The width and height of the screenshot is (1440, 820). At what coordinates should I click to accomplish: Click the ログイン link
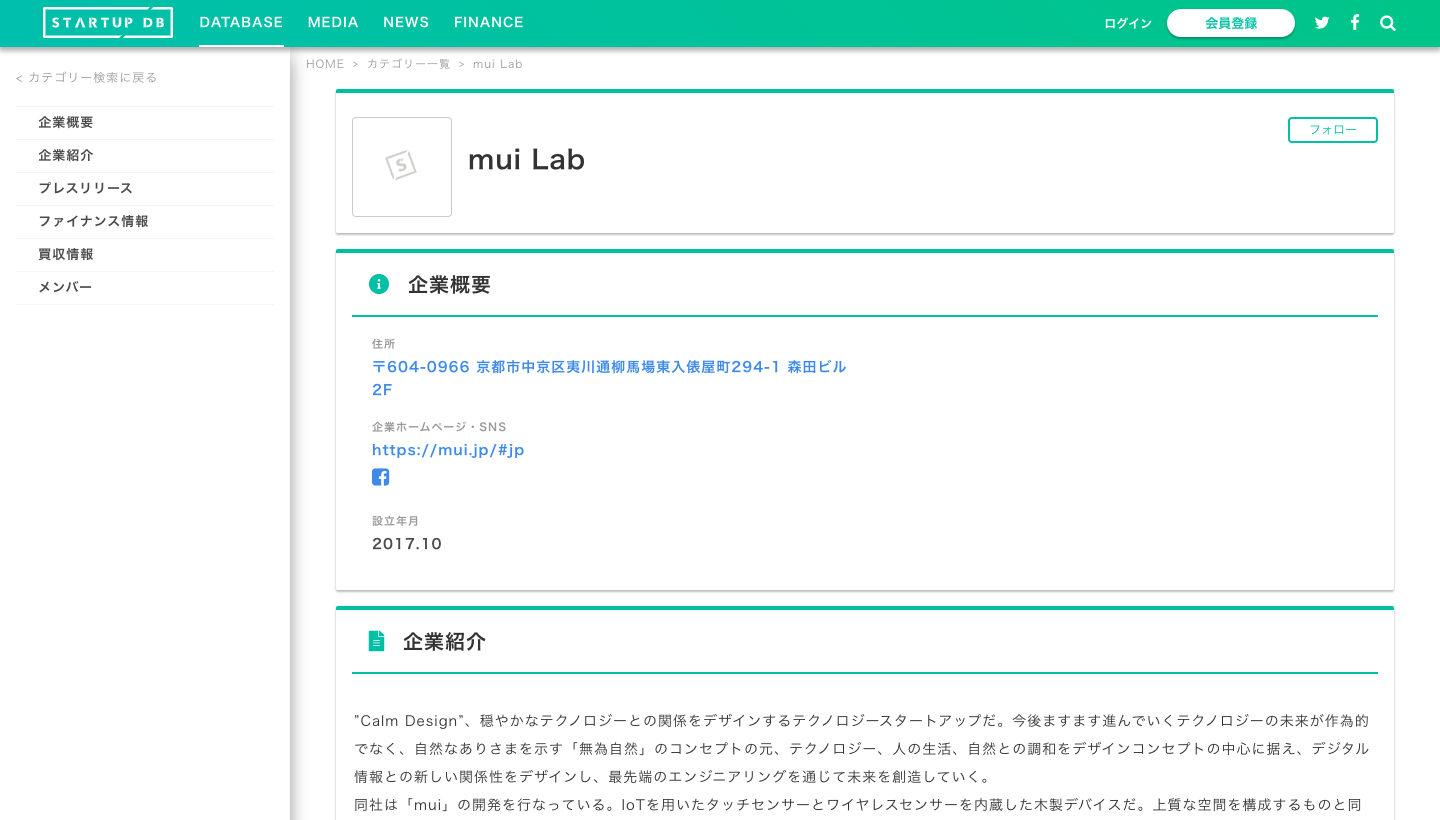coord(1128,23)
